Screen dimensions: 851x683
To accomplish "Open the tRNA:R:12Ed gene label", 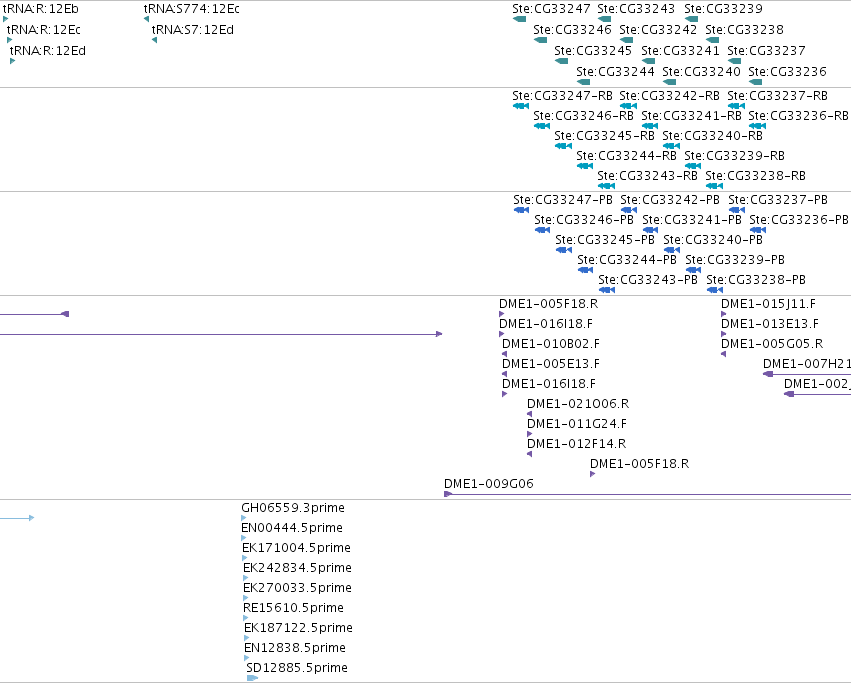I will [48, 50].
